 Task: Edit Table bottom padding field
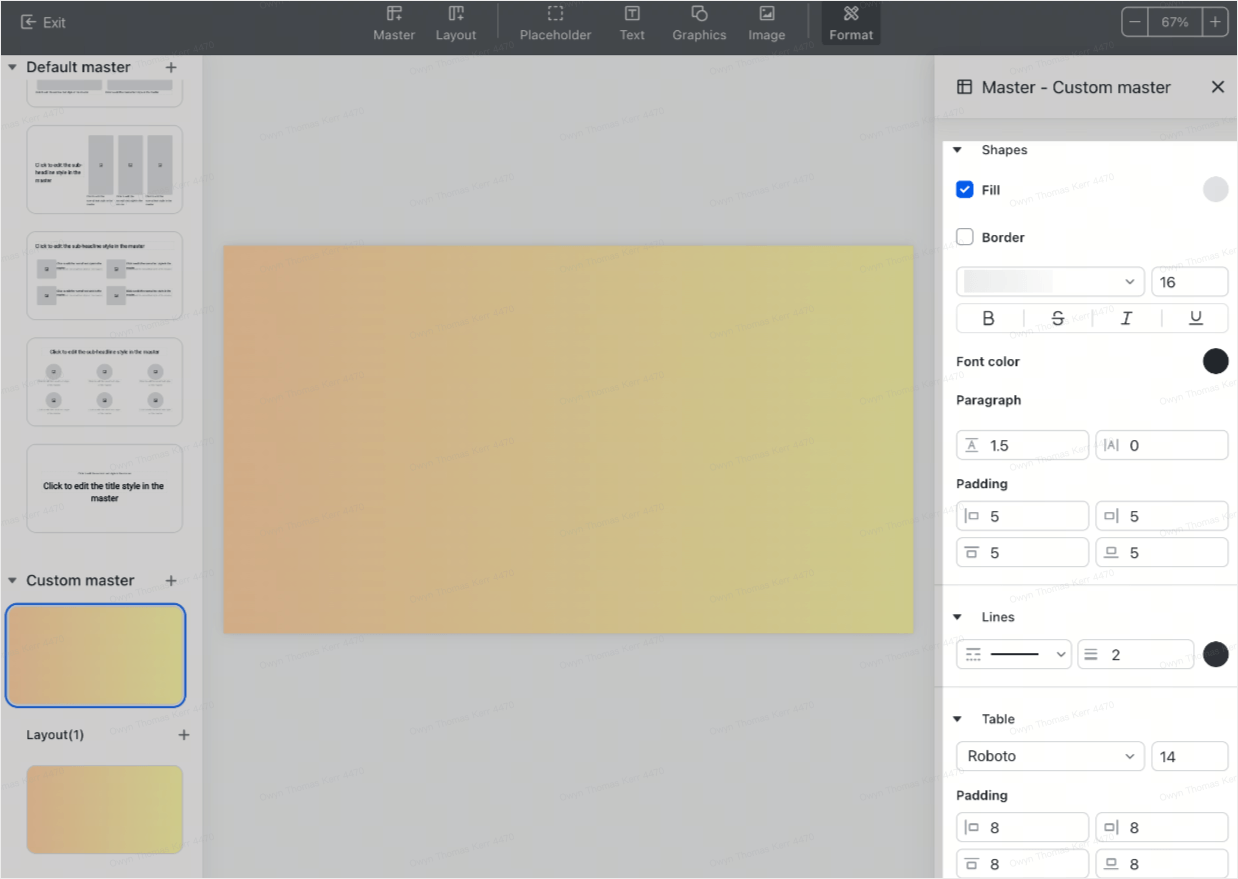pyautogui.click(x=1162, y=863)
